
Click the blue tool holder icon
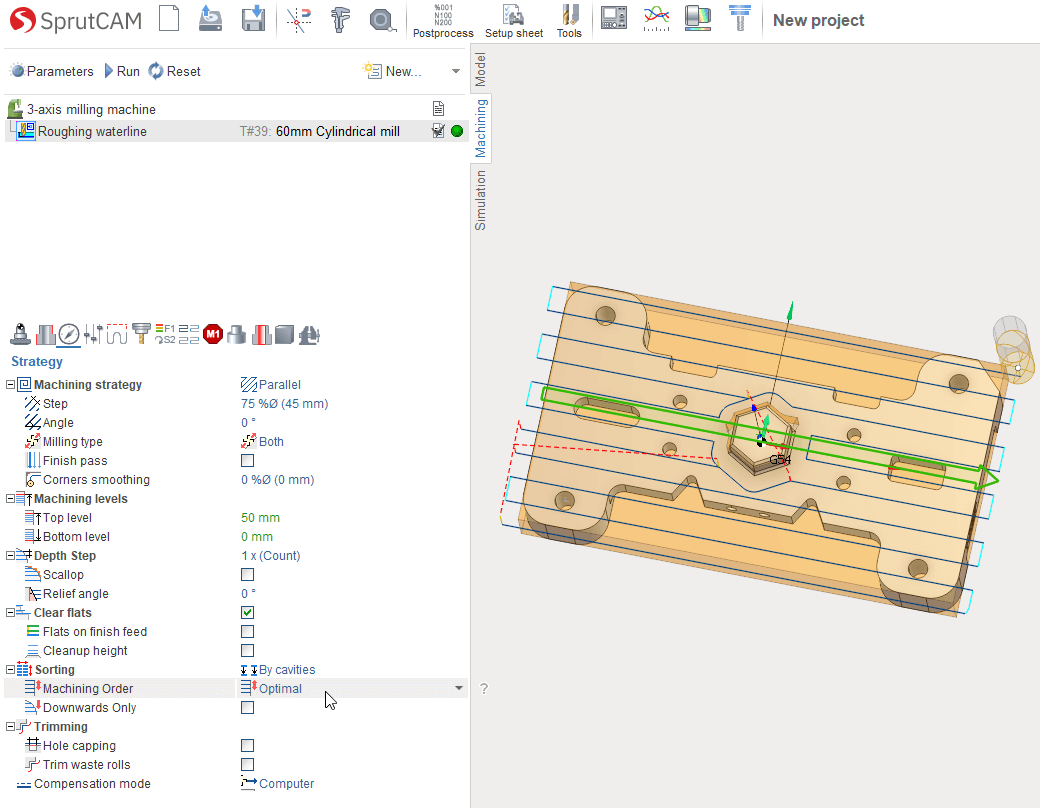click(740, 18)
